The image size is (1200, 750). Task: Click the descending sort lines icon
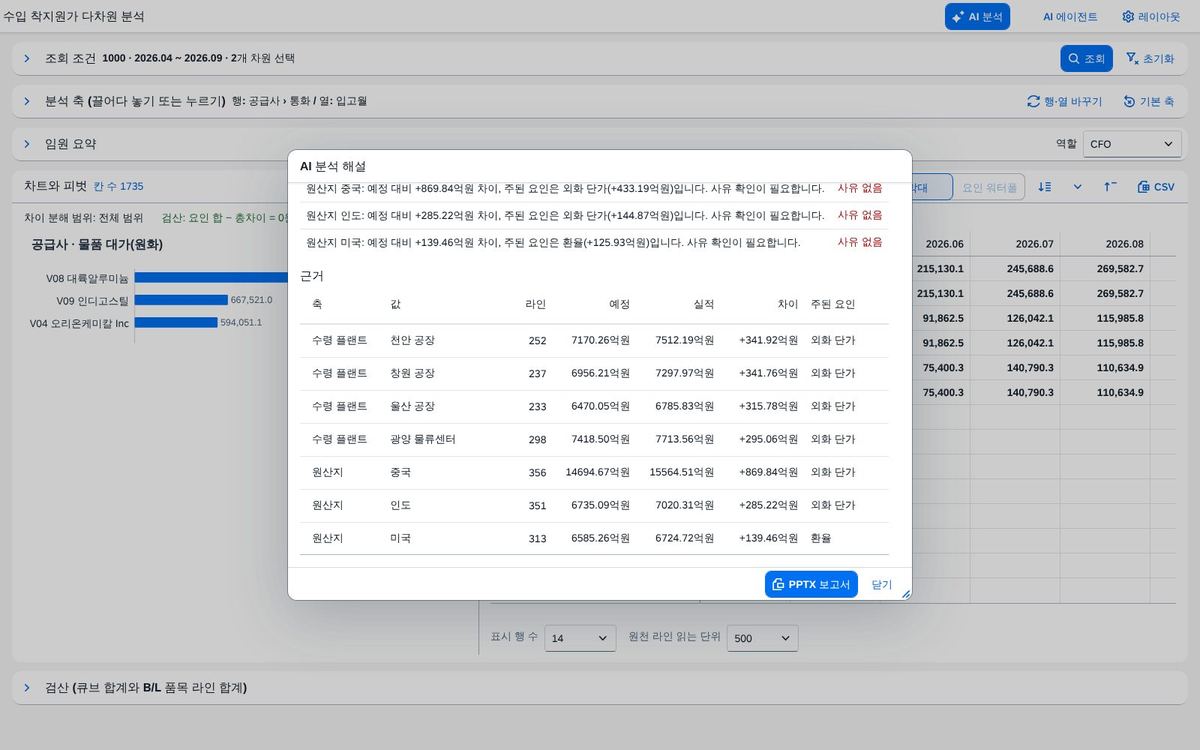(x=1045, y=187)
